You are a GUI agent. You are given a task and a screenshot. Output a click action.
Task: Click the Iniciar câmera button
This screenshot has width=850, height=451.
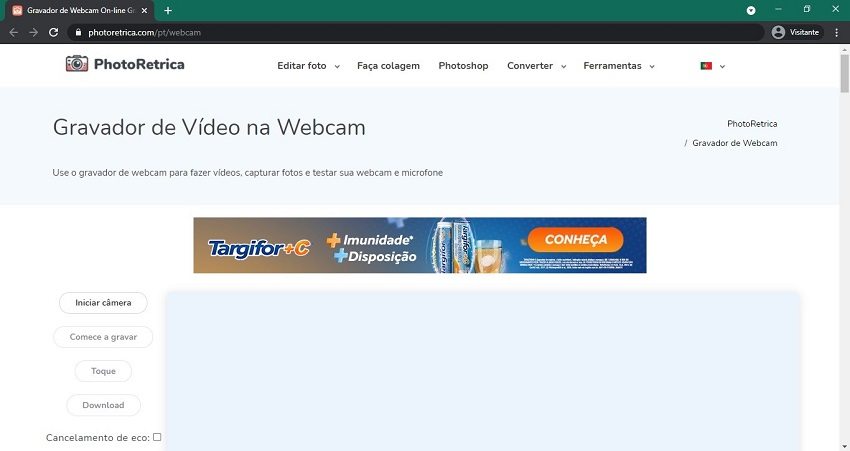(x=103, y=302)
